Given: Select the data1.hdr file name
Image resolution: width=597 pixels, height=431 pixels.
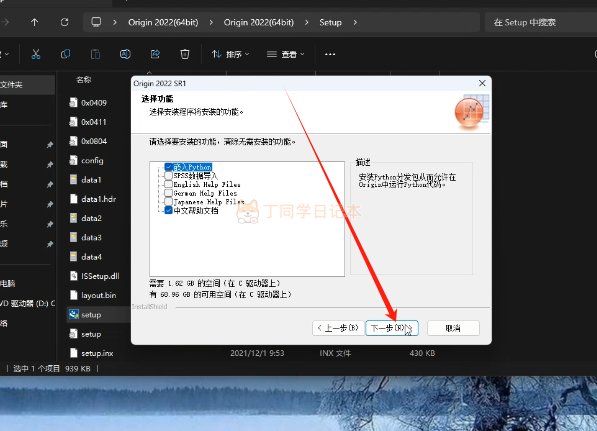Looking at the screenshot, I should pos(99,199).
